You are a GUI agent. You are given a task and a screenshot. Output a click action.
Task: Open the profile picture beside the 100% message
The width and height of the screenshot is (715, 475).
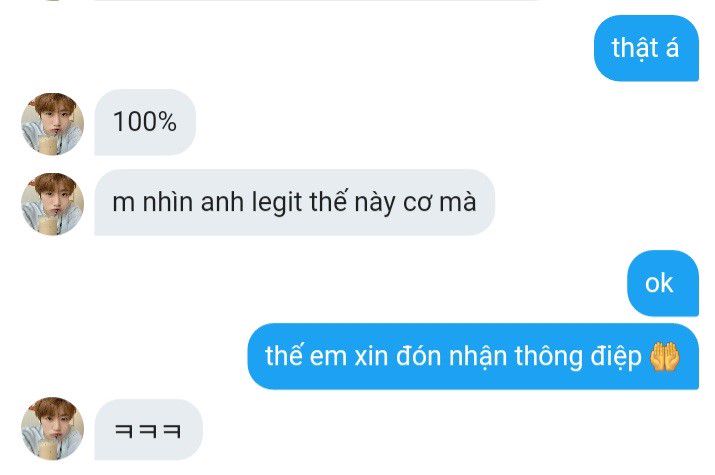coord(52,124)
